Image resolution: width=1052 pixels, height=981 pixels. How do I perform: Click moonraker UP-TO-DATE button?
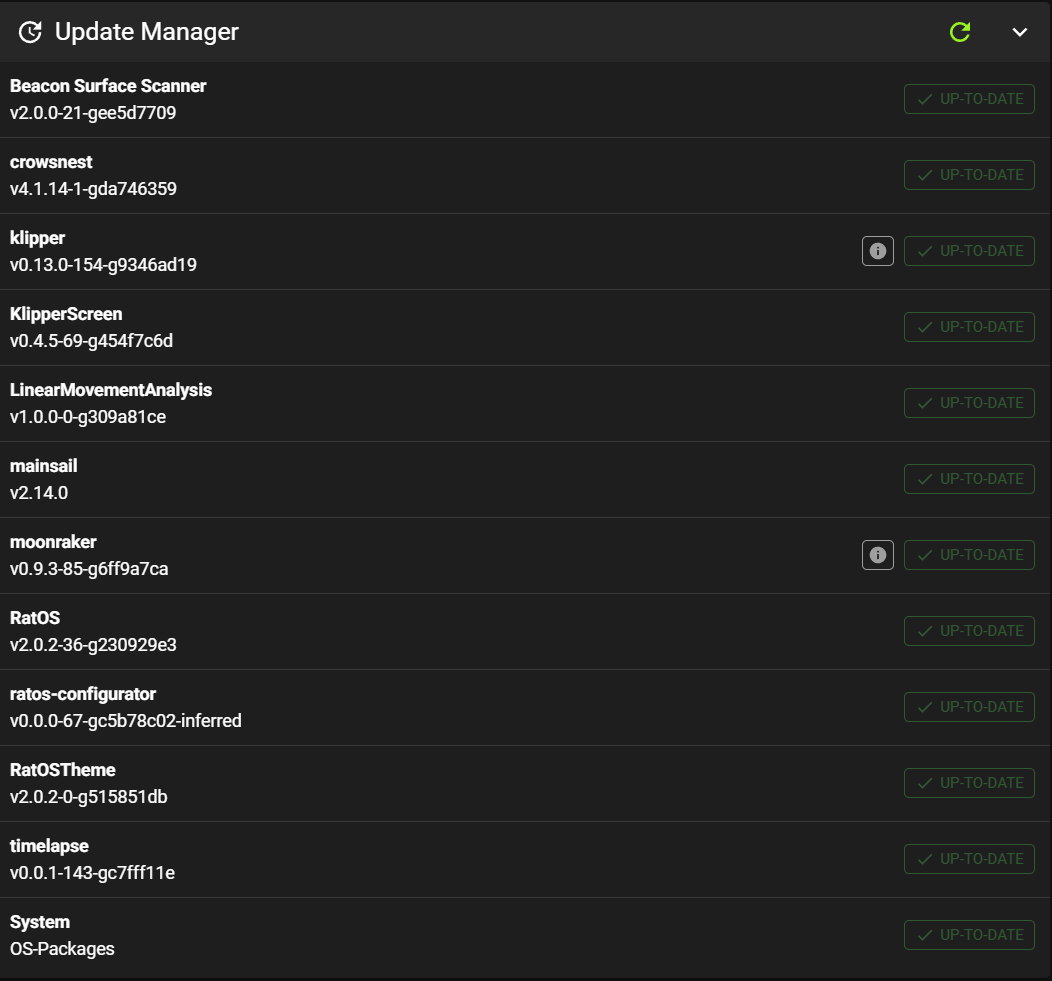pos(969,555)
